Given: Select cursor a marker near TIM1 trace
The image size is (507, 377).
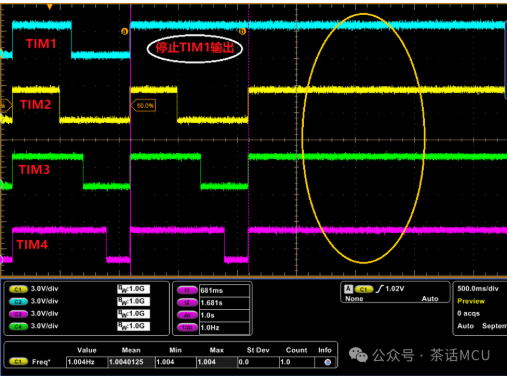Looking at the screenshot, I should [124, 32].
